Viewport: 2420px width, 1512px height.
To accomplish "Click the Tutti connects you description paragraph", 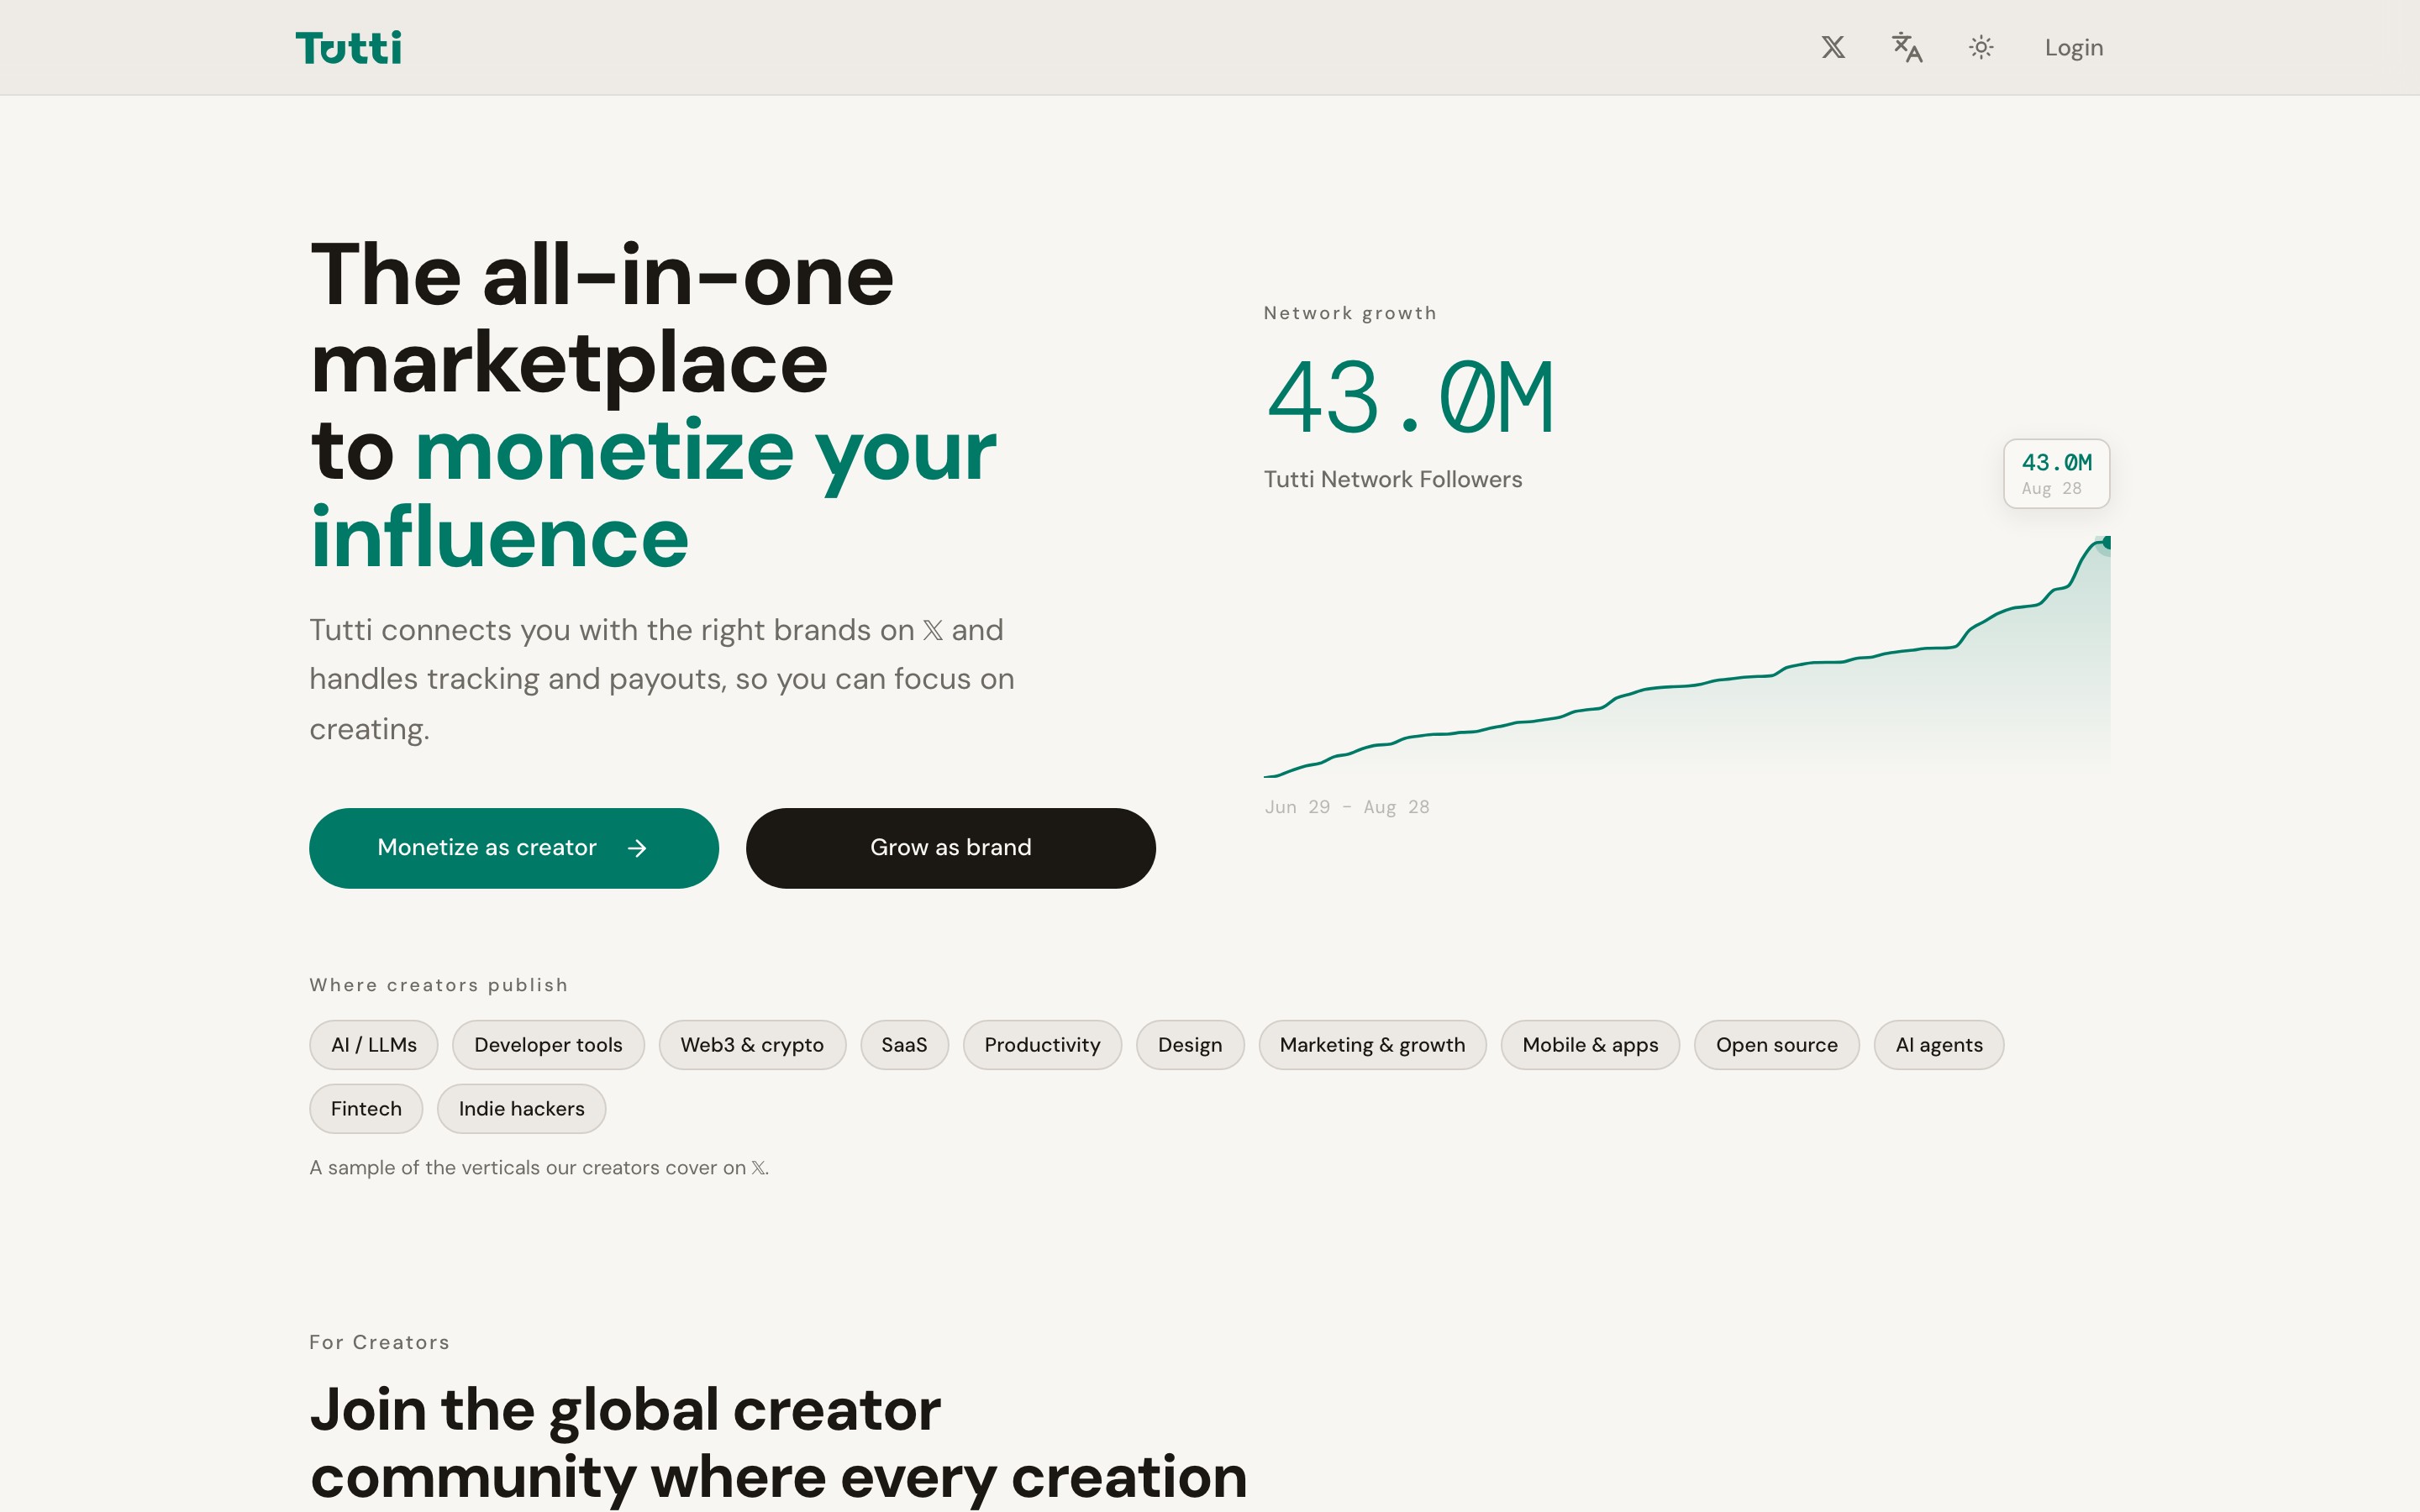I will pyautogui.click(x=662, y=679).
